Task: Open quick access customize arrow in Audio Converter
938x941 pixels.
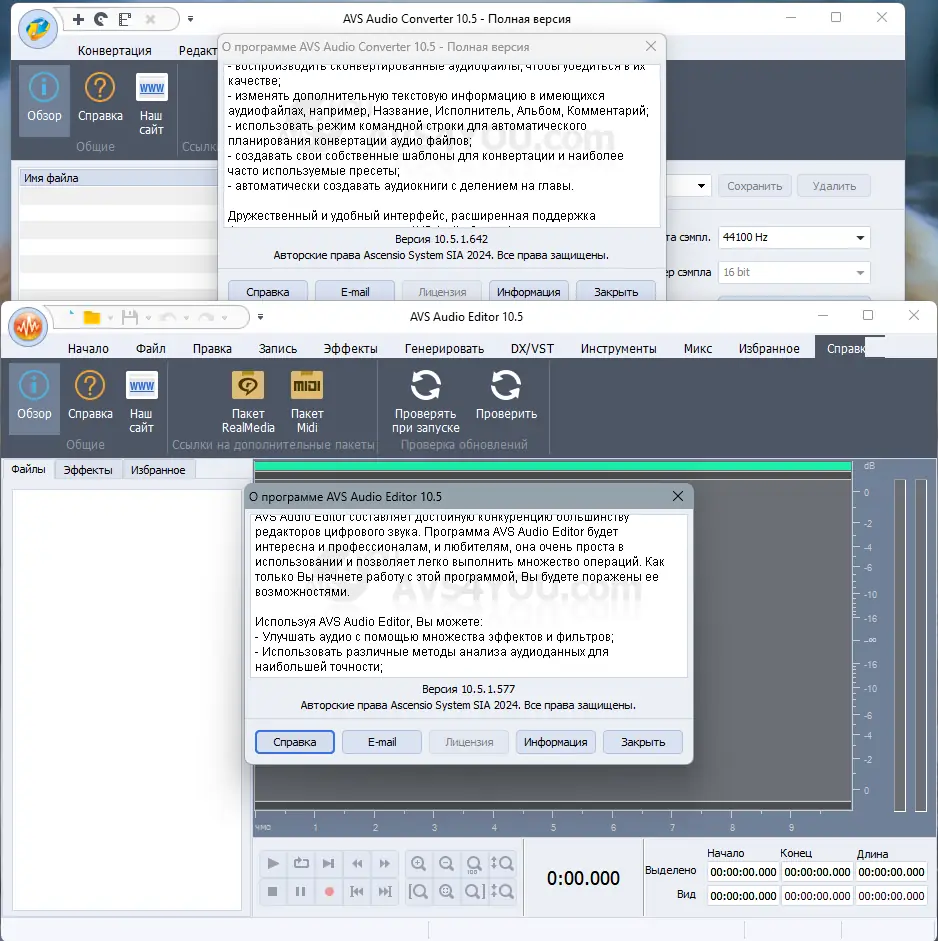Action: click(190, 19)
